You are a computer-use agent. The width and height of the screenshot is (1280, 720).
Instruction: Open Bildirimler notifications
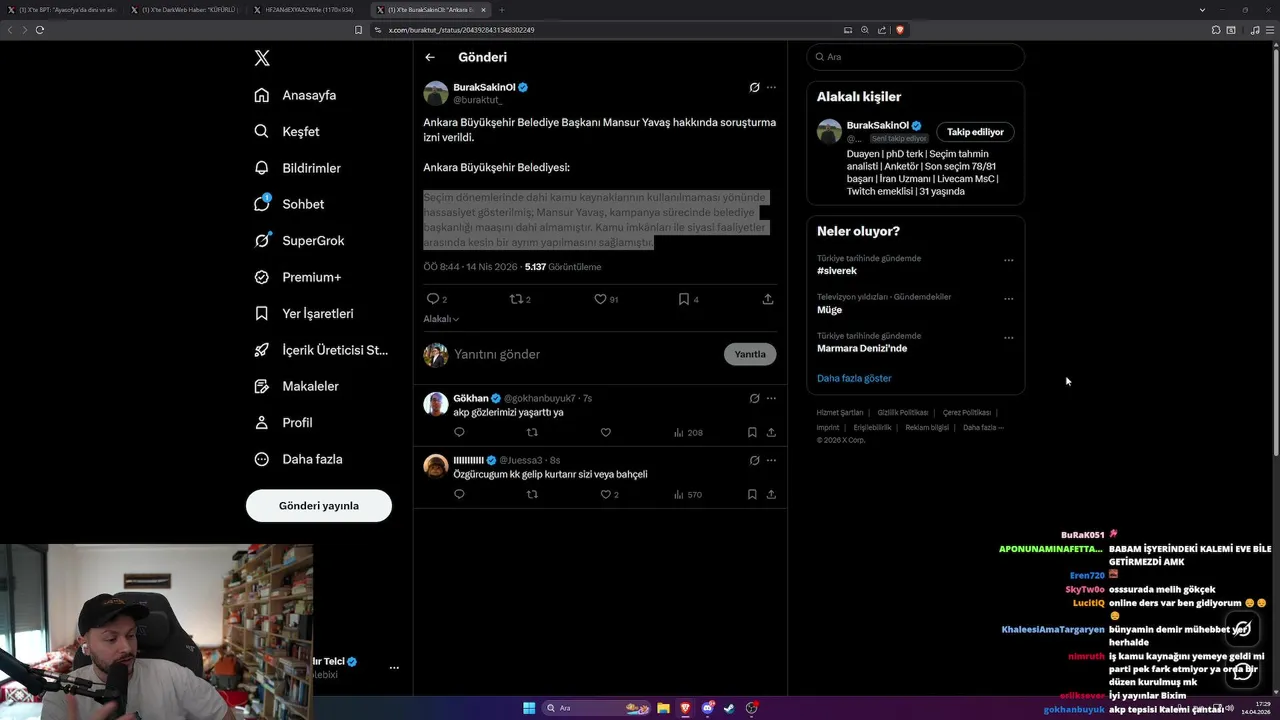pyautogui.click(x=298, y=168)
